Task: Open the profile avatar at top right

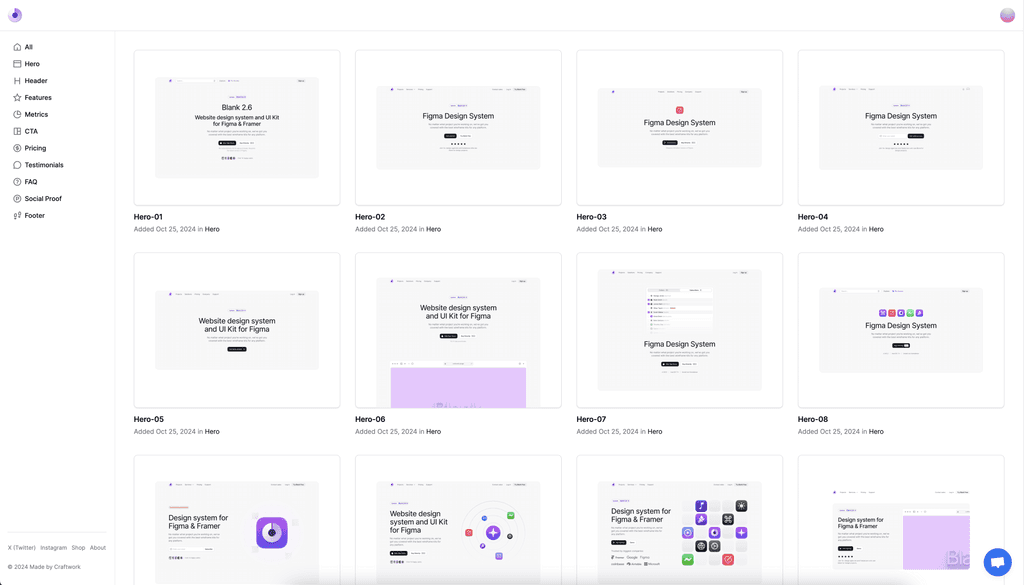Action: click(1007, 14)
